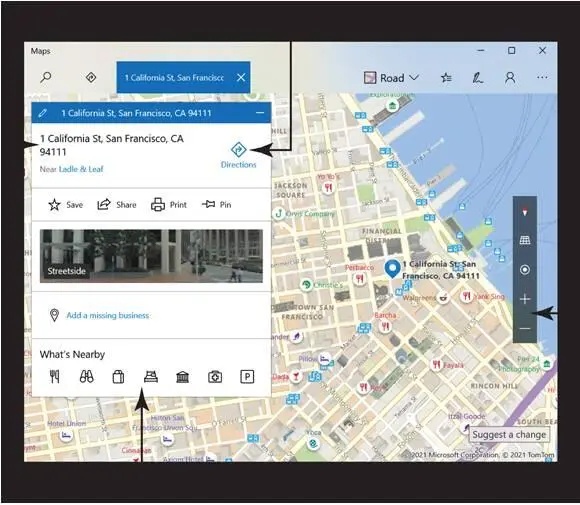This screenshot has height=505, width=580.
Task: Get Directions to 1 California St
Action: [x=239, y=155]
